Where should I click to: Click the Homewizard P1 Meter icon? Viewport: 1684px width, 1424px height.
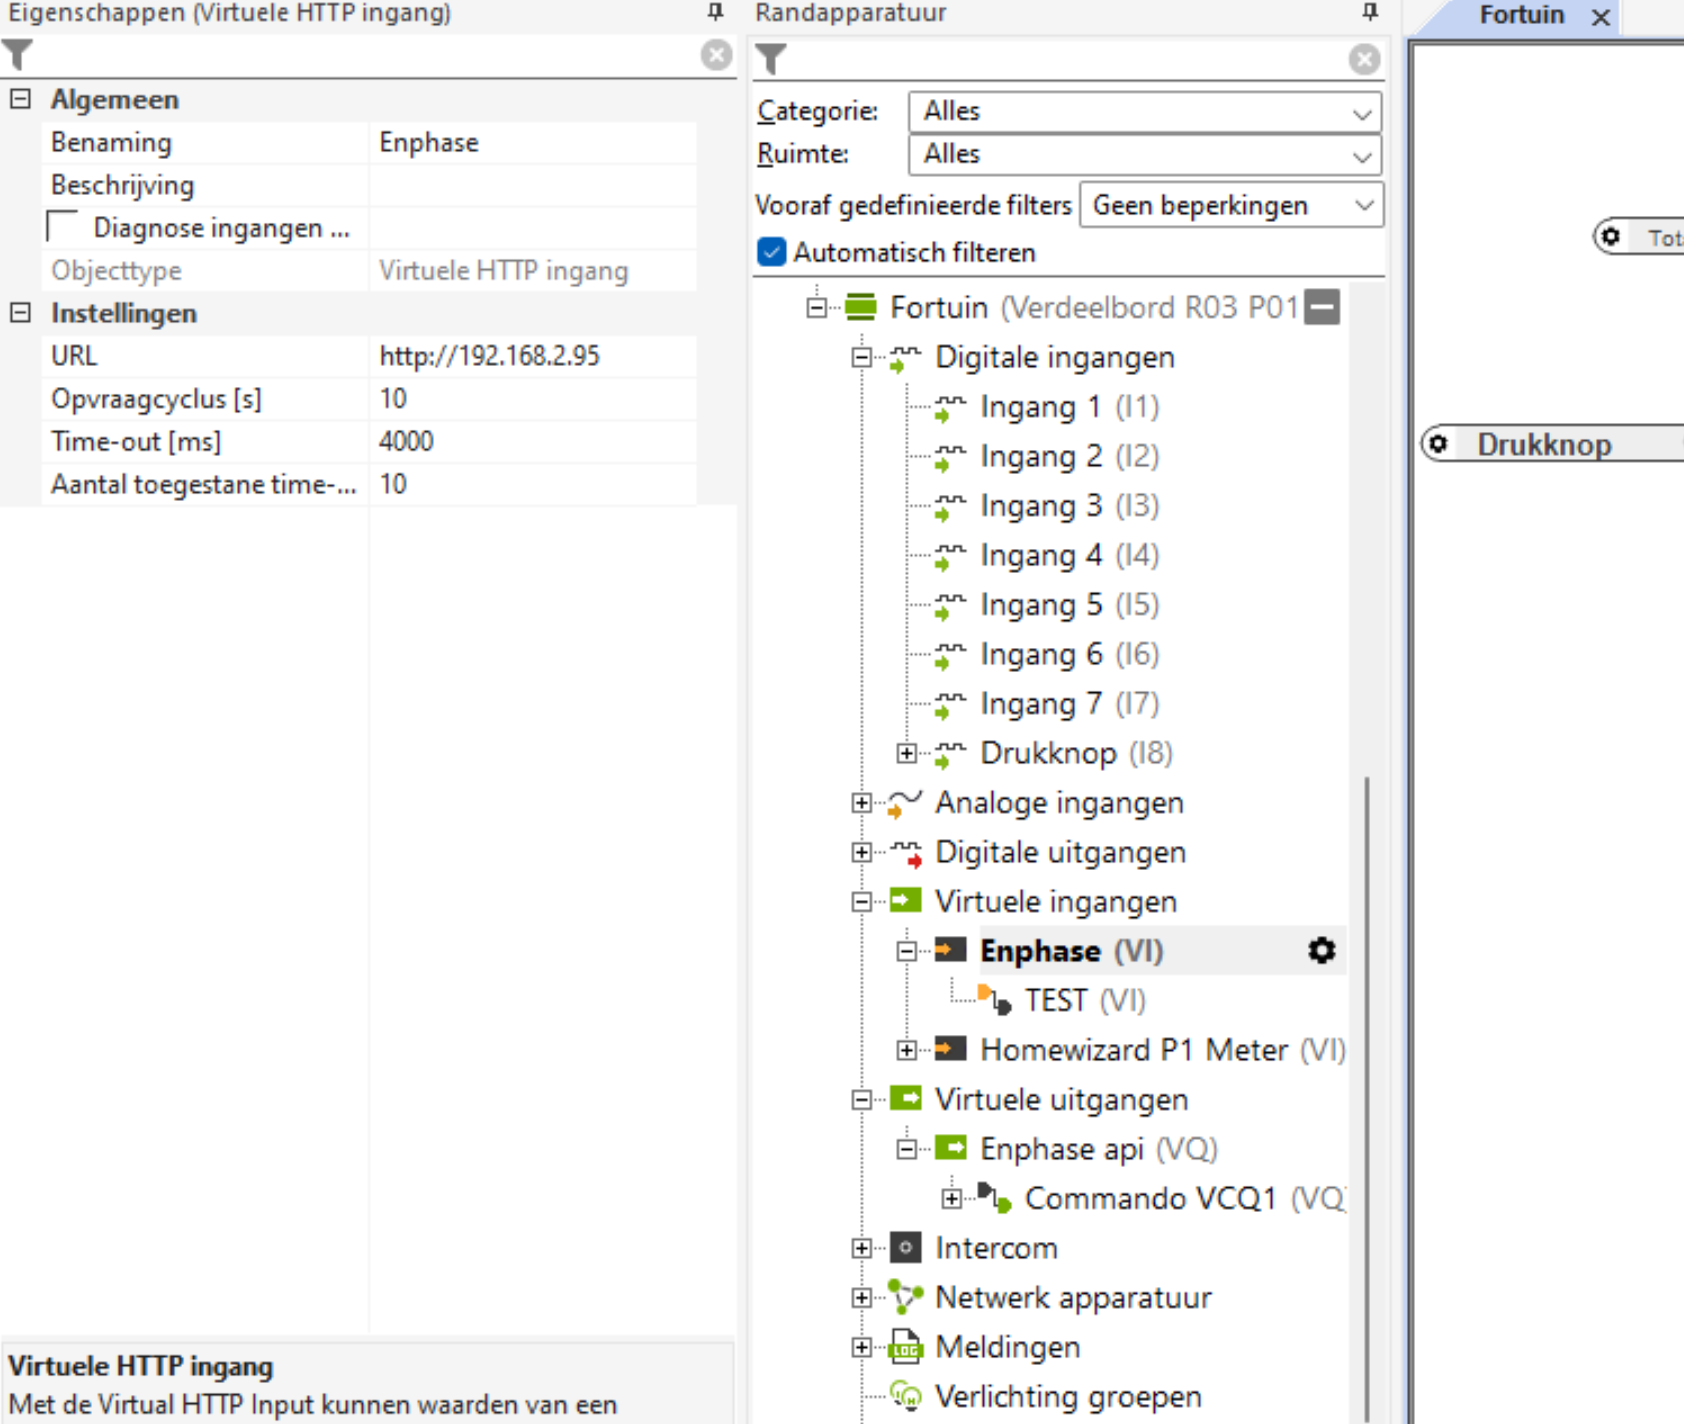point(950,1049)
